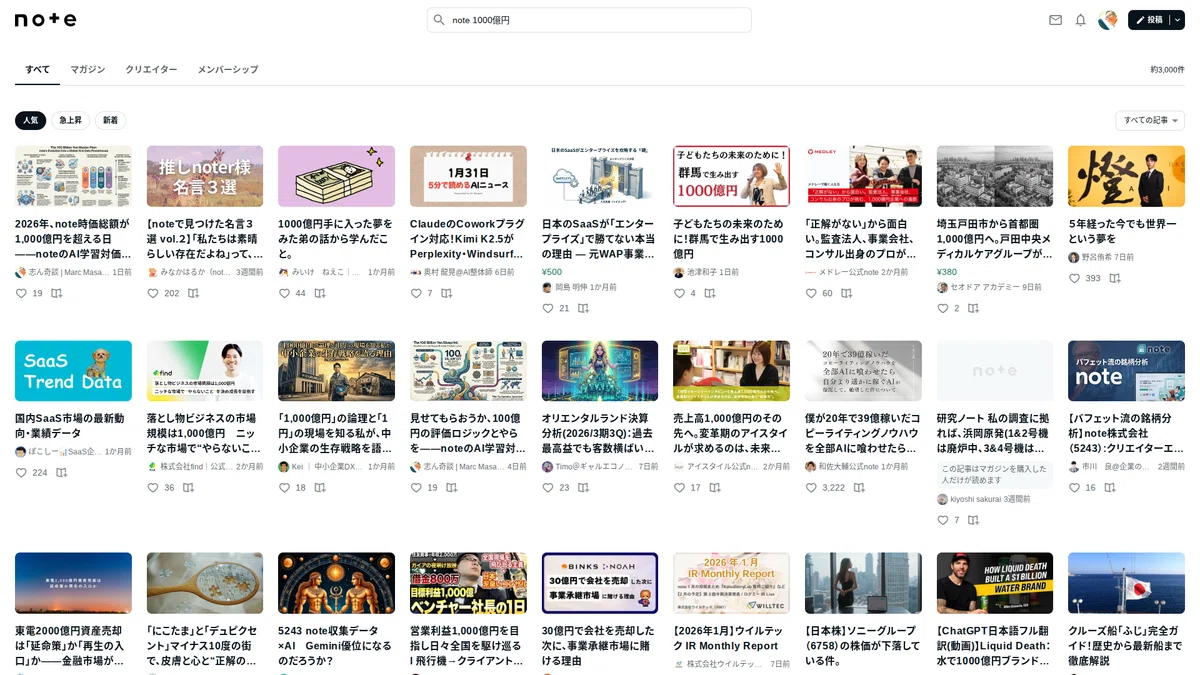The width and height of the screenshot is (1200, 675).
Task: Click the ¥380 price label
Action: tap(947, 272)
